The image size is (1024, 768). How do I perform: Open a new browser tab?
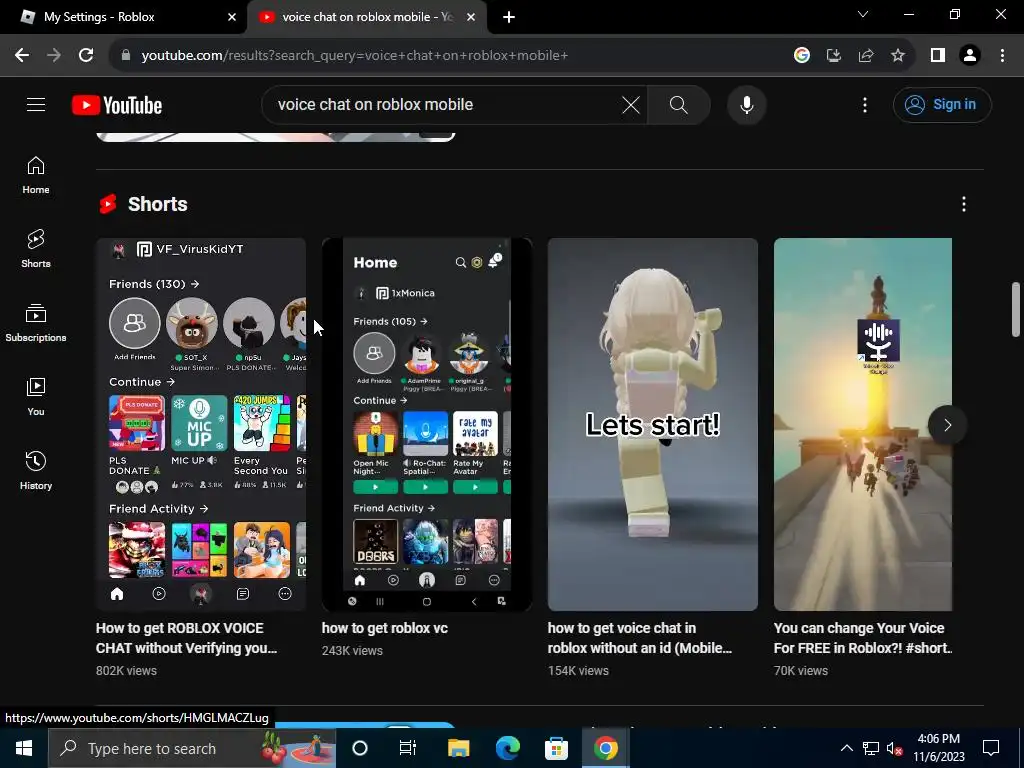click(x=509, y=18)
